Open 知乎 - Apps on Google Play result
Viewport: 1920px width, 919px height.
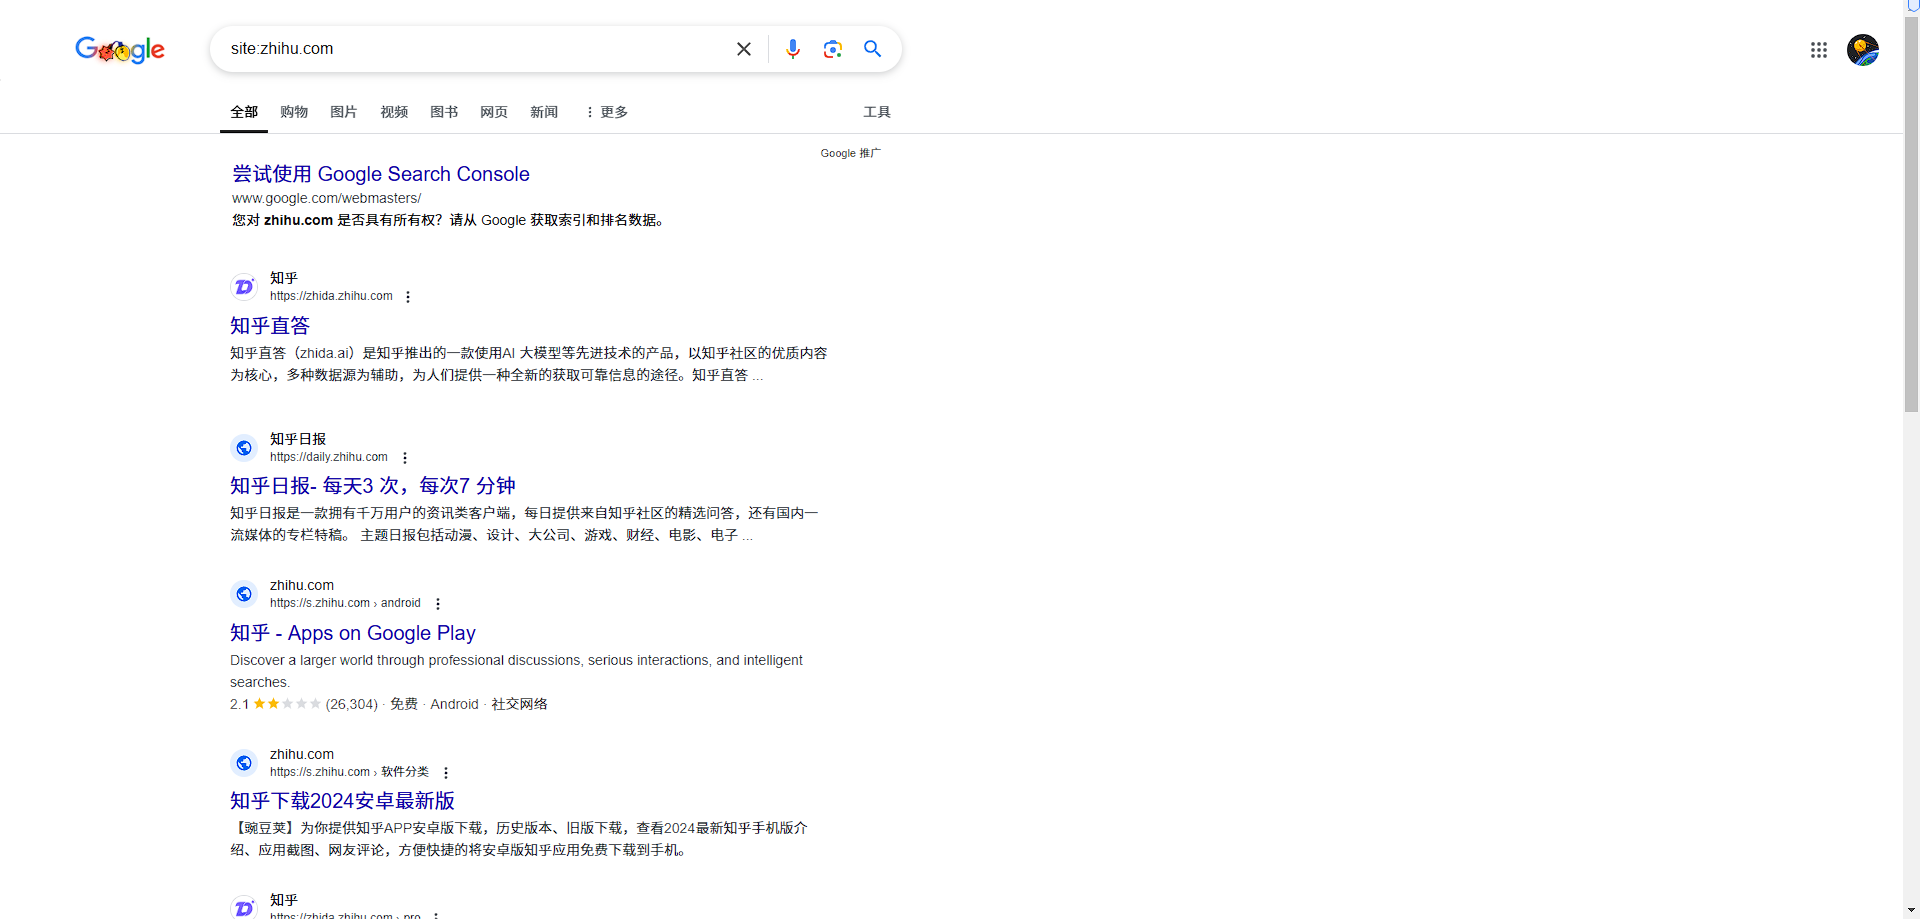click(x=353, y=633)
